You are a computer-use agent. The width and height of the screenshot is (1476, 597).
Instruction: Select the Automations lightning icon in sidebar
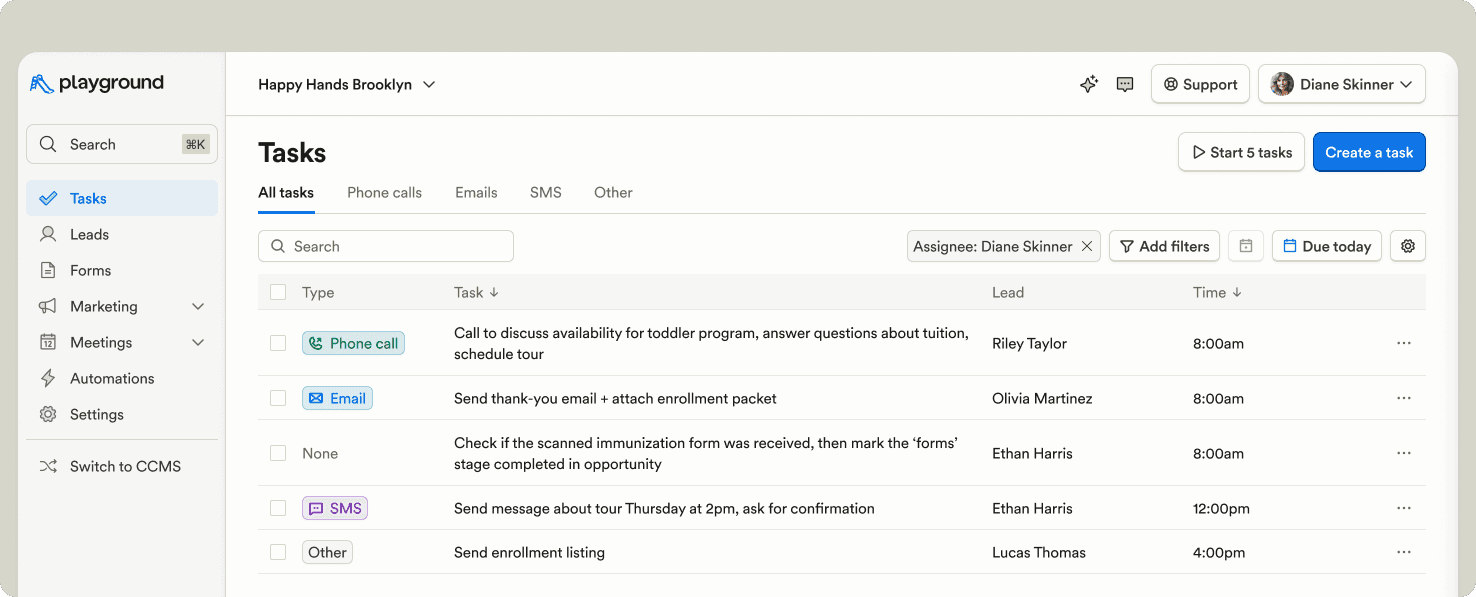[x=47, y=378]
